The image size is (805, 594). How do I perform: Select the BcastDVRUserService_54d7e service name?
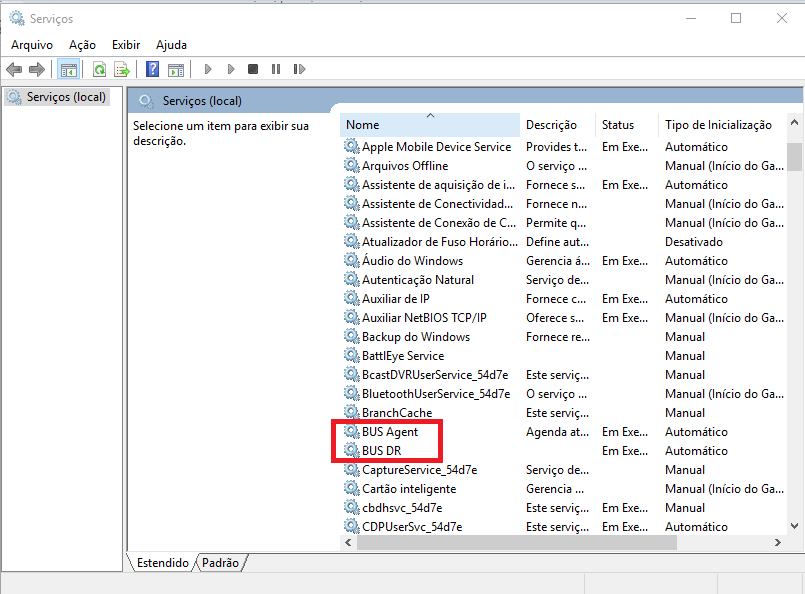(435, 375)
